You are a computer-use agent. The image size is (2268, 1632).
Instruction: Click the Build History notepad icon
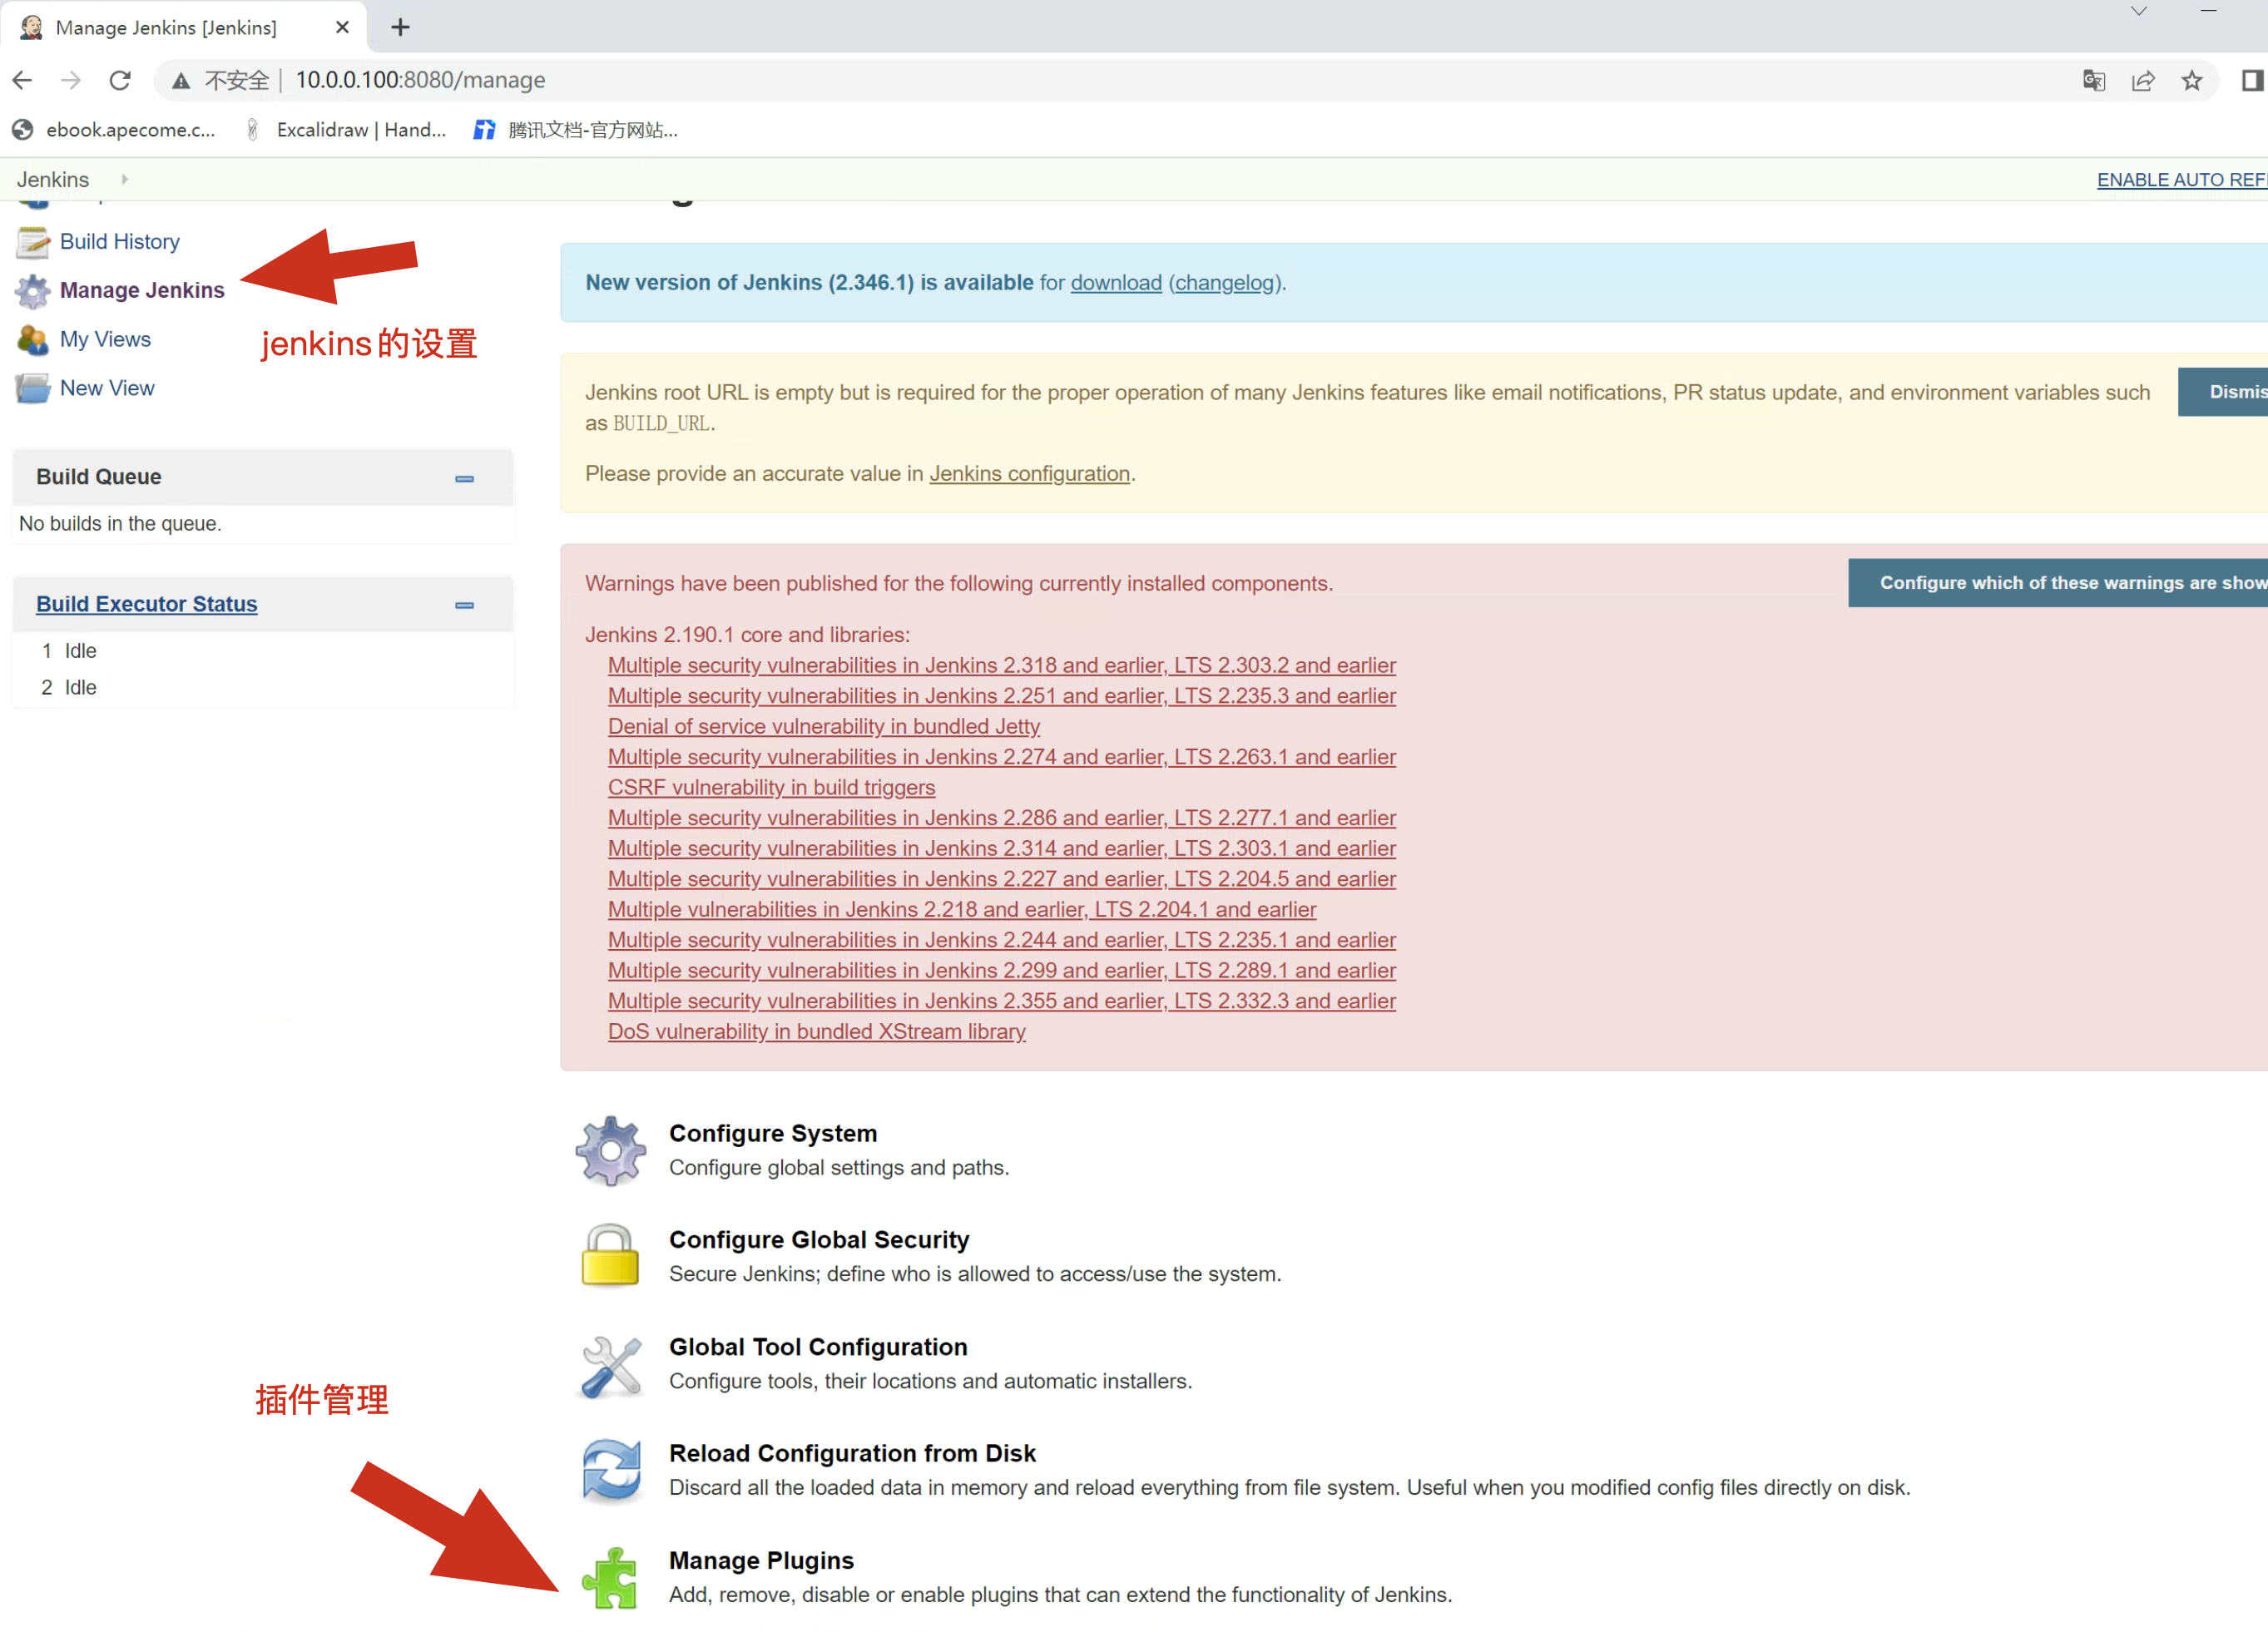coord(33,242)
